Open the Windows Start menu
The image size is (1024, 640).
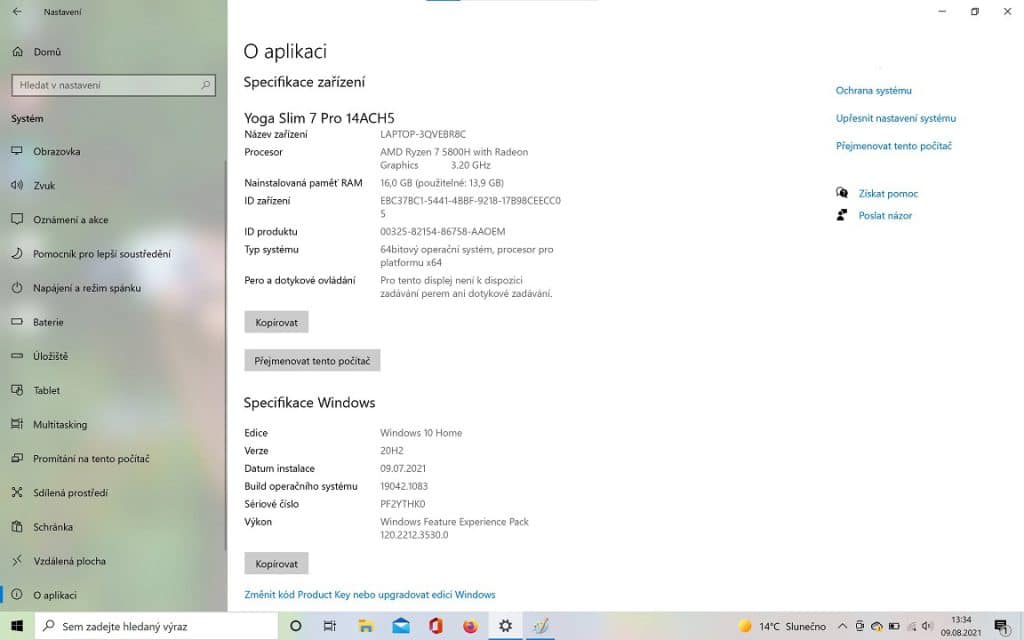[17, 626]
